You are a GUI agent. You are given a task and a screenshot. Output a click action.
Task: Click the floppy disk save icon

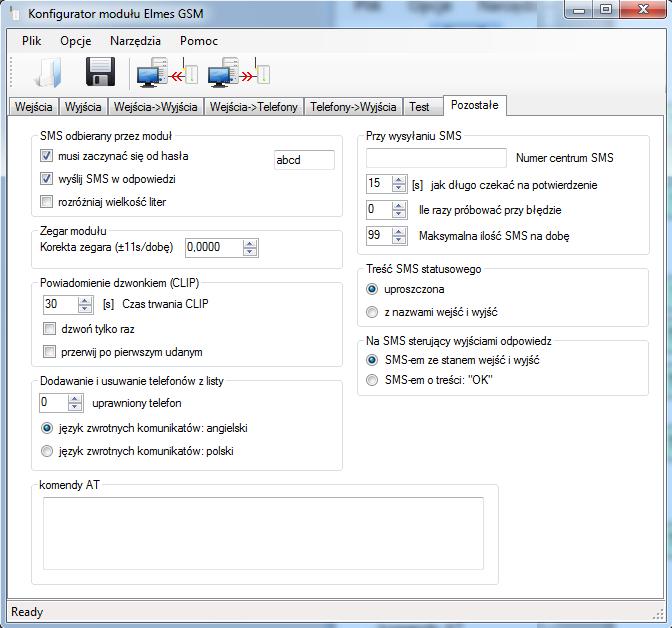tap(100, 72)
